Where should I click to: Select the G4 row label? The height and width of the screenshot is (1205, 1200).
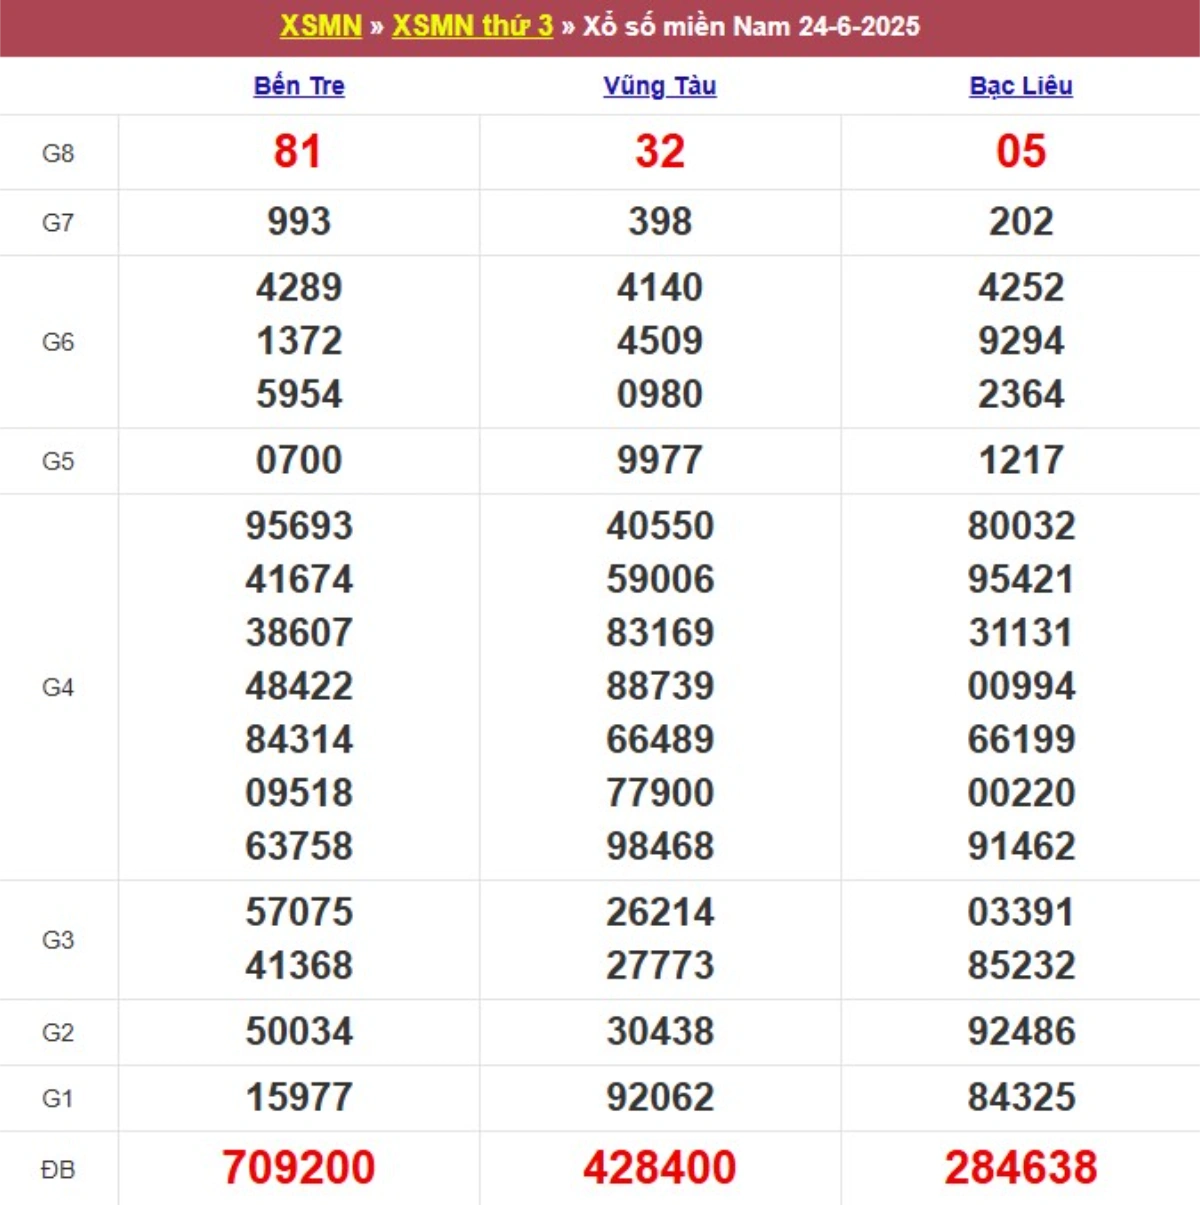pyautogui.click(x=58, y=687)
